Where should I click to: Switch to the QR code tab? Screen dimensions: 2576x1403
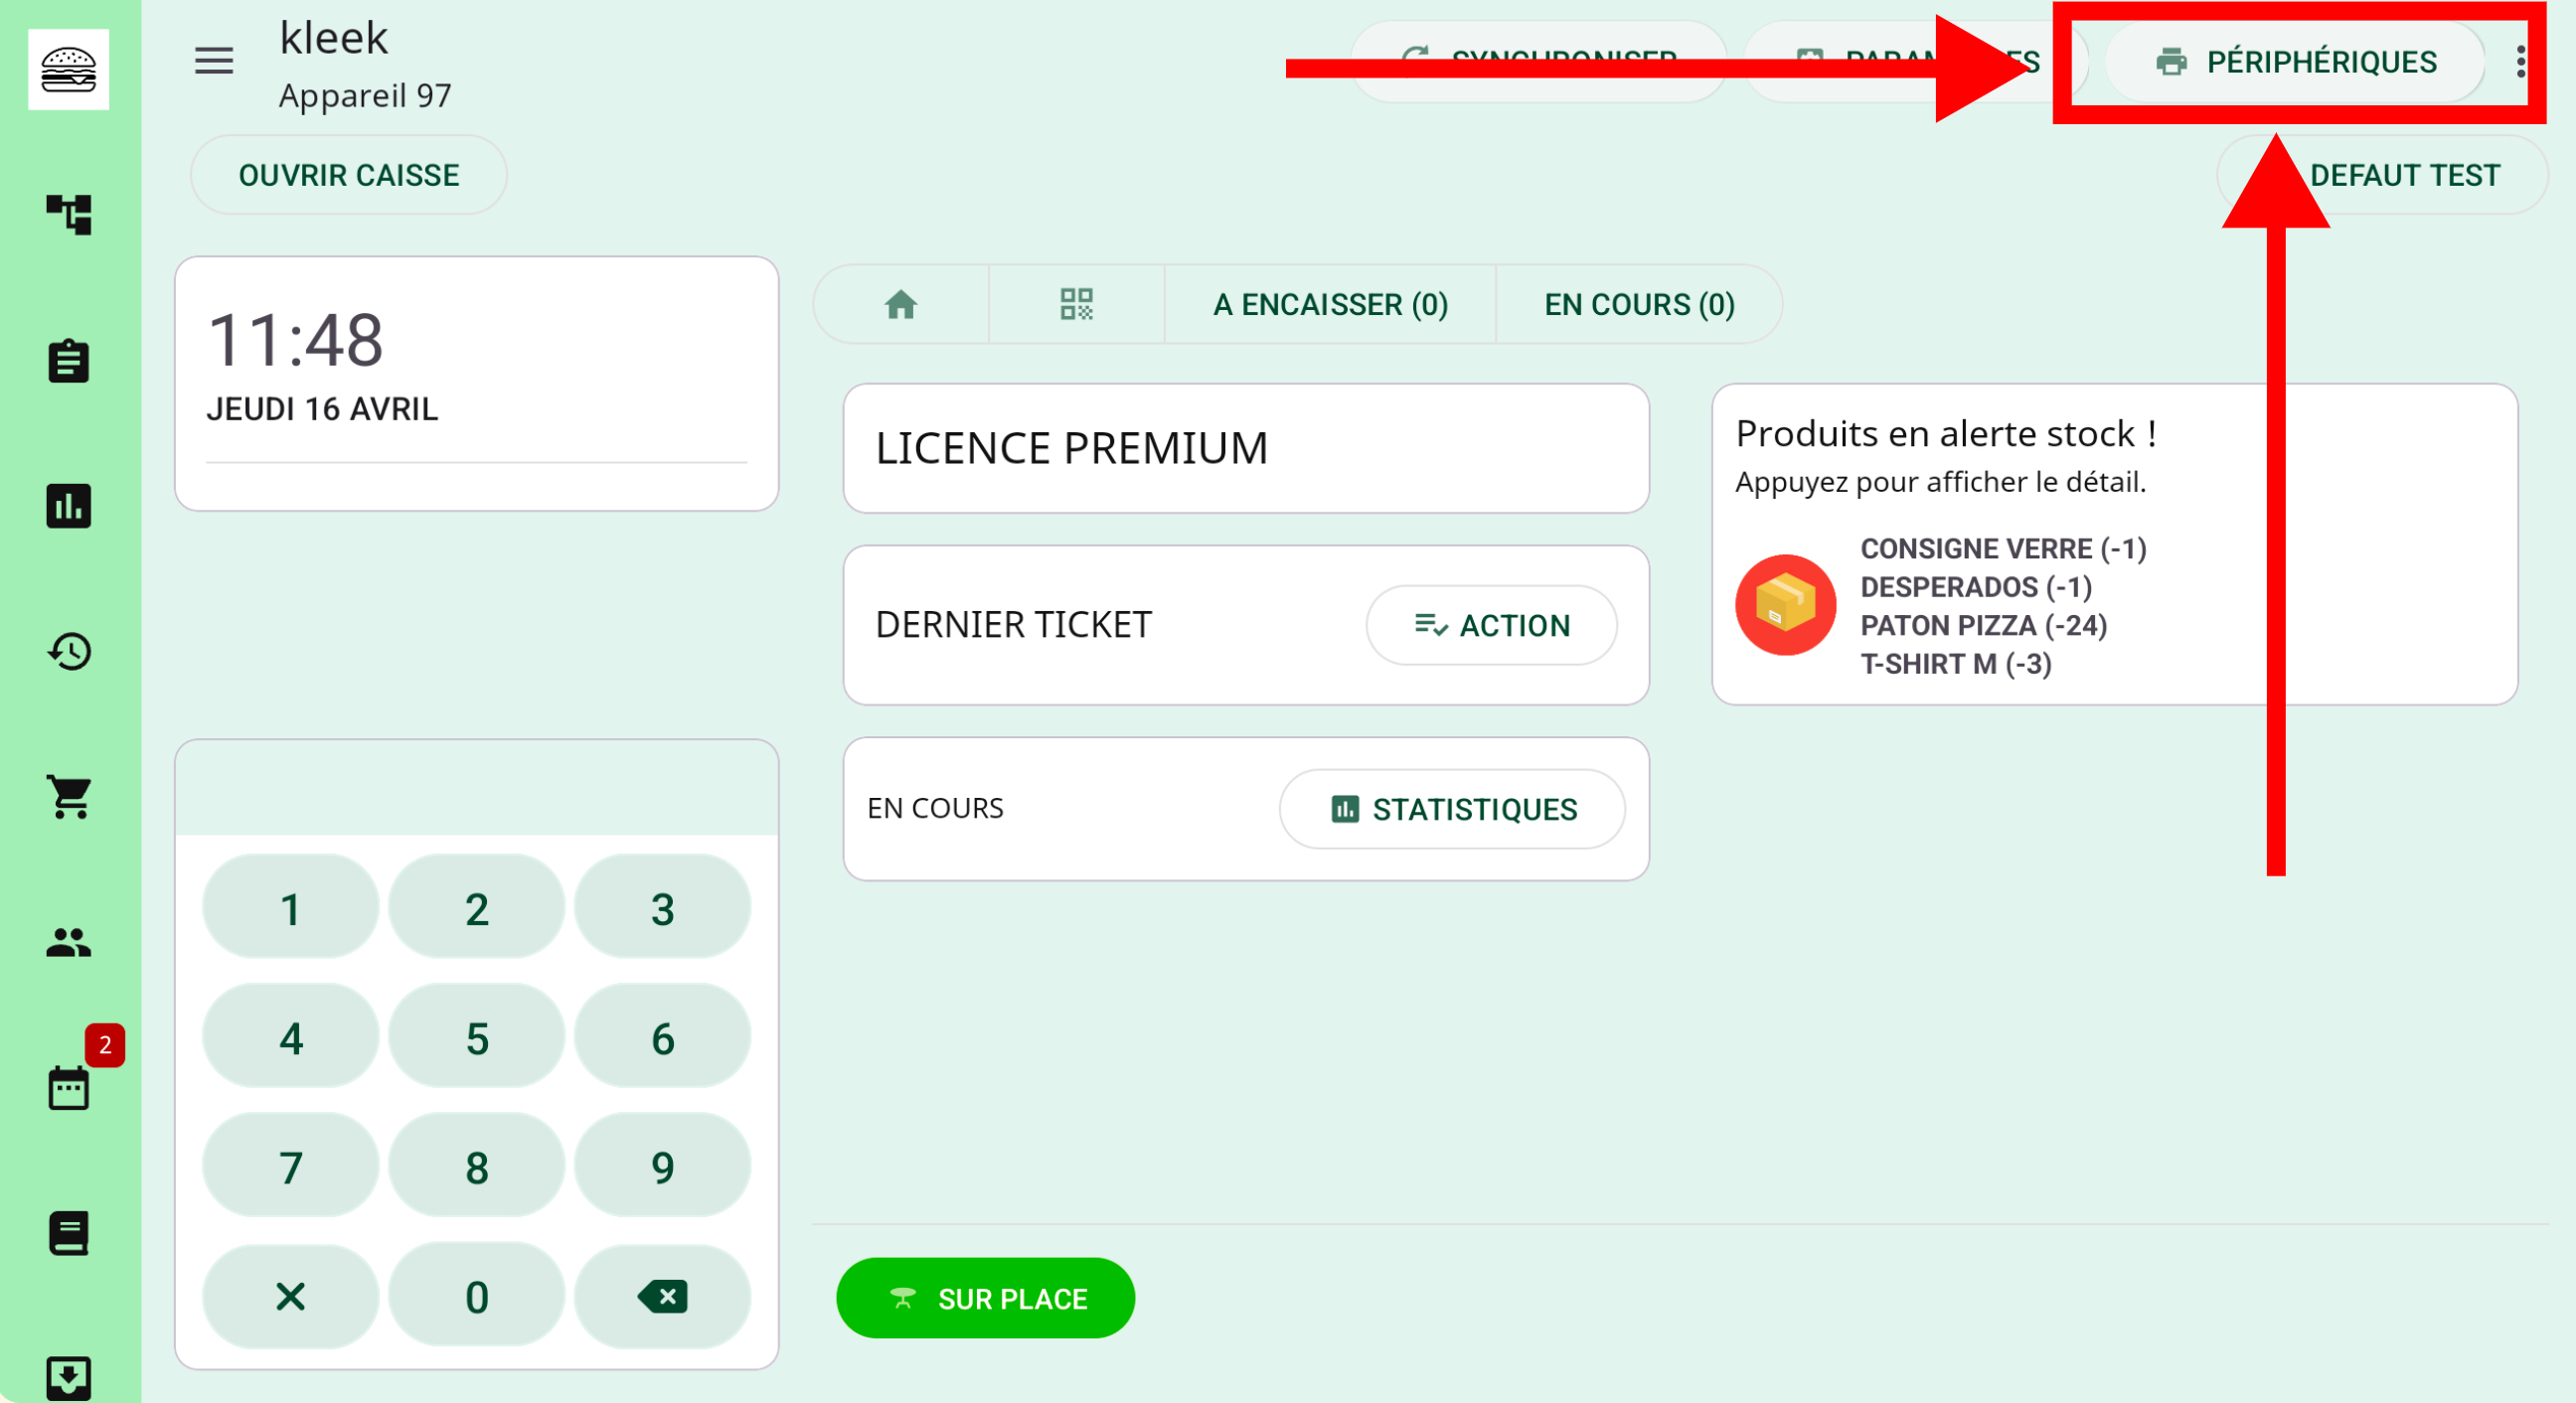(x=1076, y=304)
